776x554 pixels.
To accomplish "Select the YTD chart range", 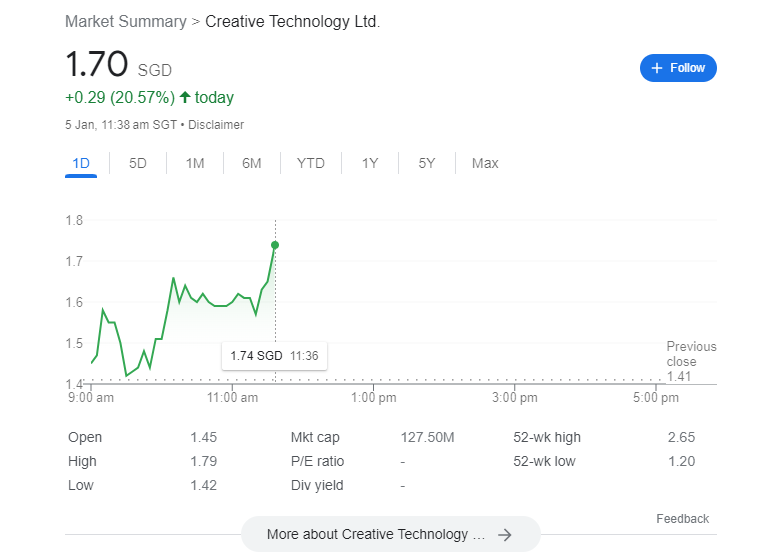I will coord(311,163).
